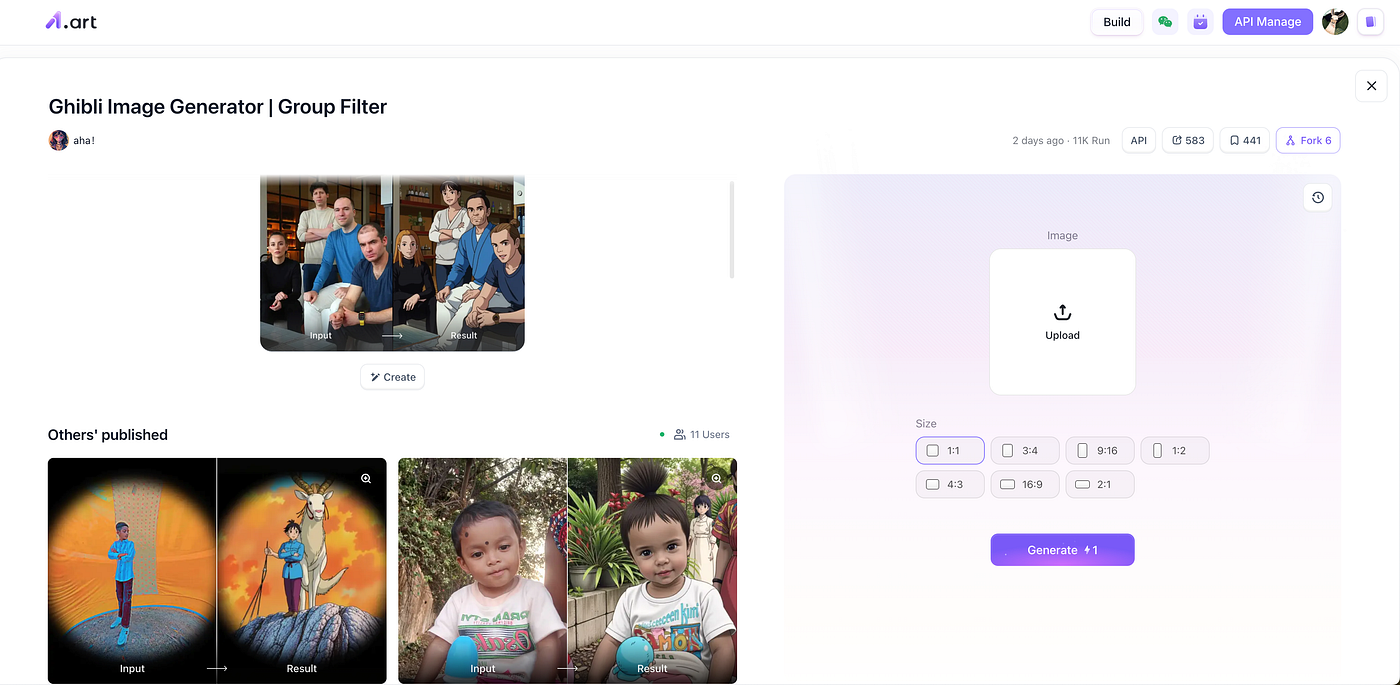Screen dimensions: 1400x685
Task: Click the Upload image box
Action: [x=1062, y=322]
